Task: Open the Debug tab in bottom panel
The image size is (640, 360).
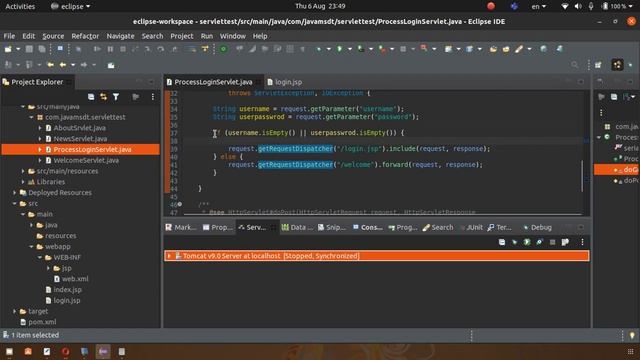Action: point(538,227)
